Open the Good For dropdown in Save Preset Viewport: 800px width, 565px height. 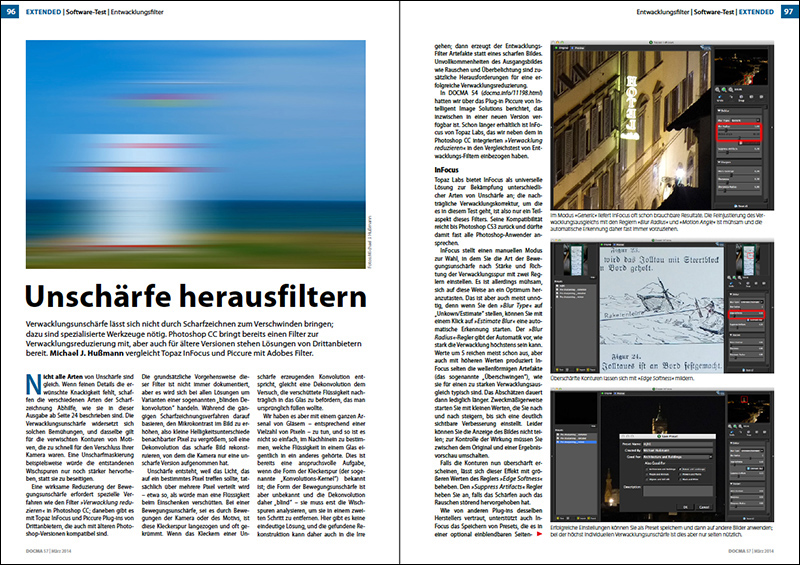[x=678, y=457]
